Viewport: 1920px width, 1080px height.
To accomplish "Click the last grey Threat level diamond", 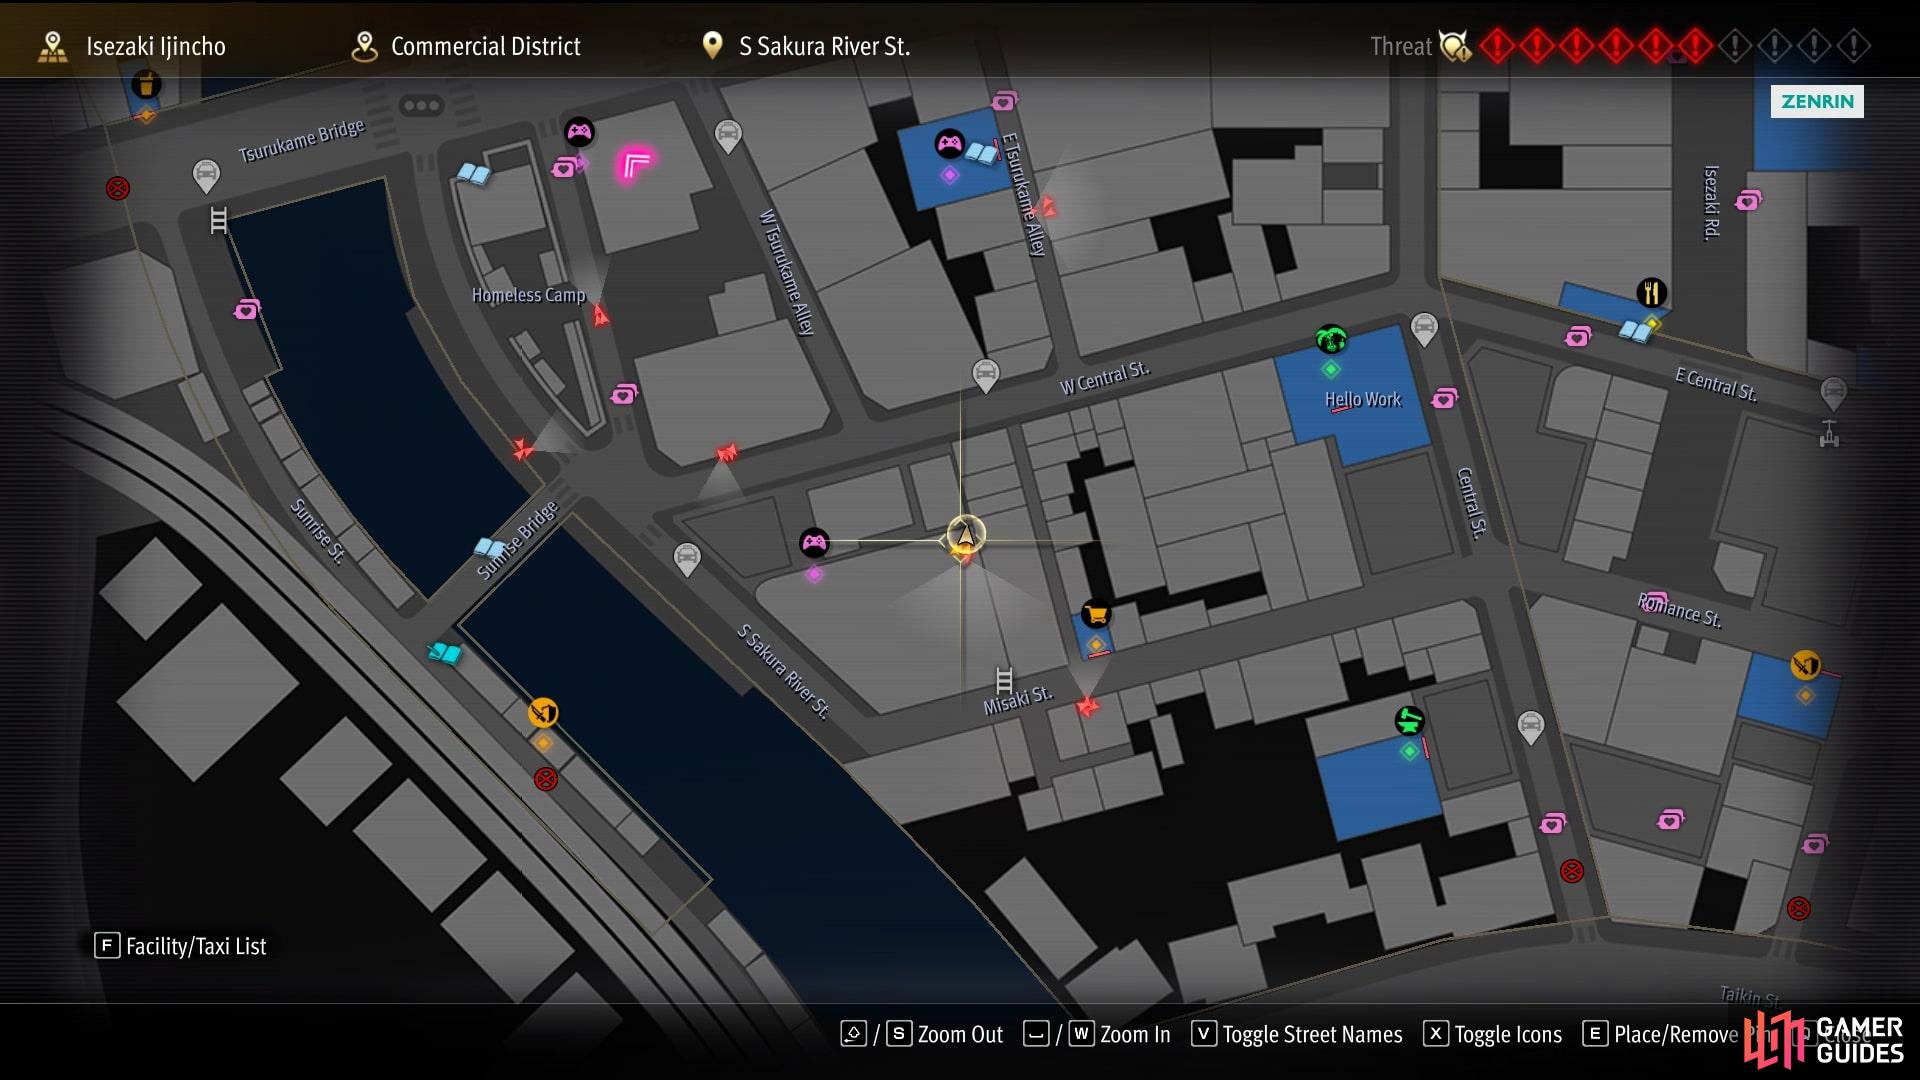I will point(1853,46).
